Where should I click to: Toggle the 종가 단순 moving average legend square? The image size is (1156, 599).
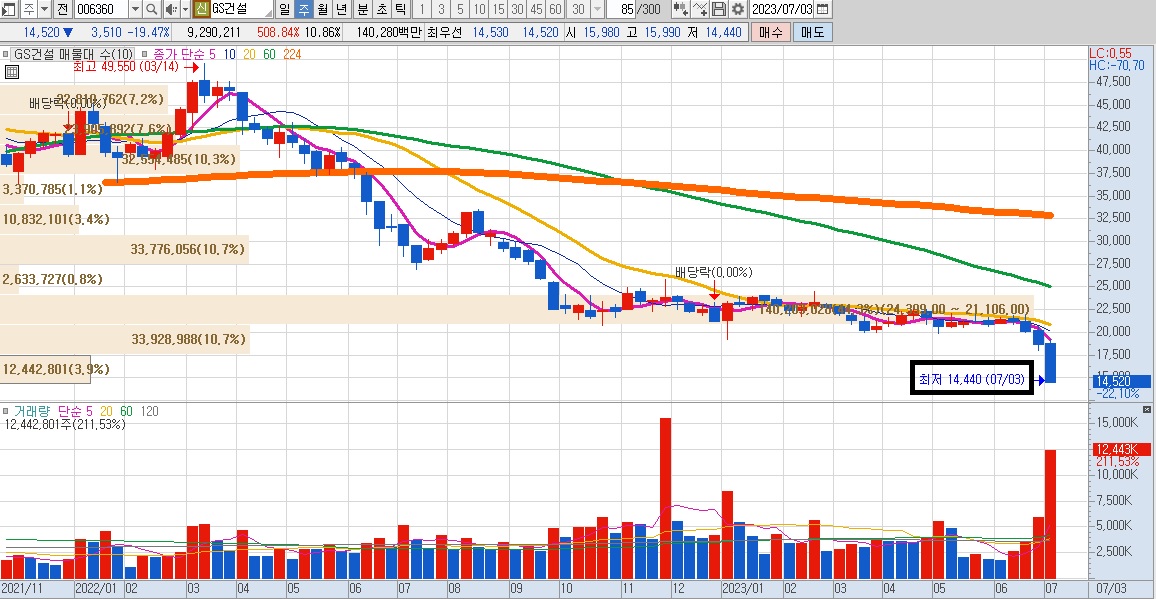[x=144, y=54]
